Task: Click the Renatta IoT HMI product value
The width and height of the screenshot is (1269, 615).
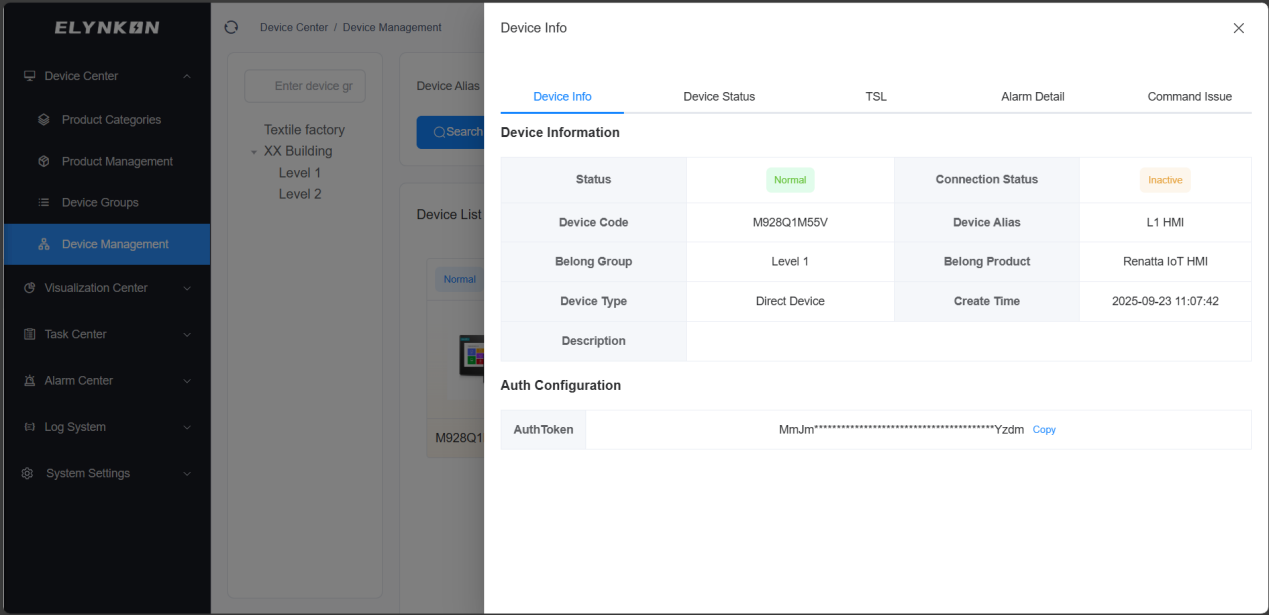Action: [x=1165, y=261]
